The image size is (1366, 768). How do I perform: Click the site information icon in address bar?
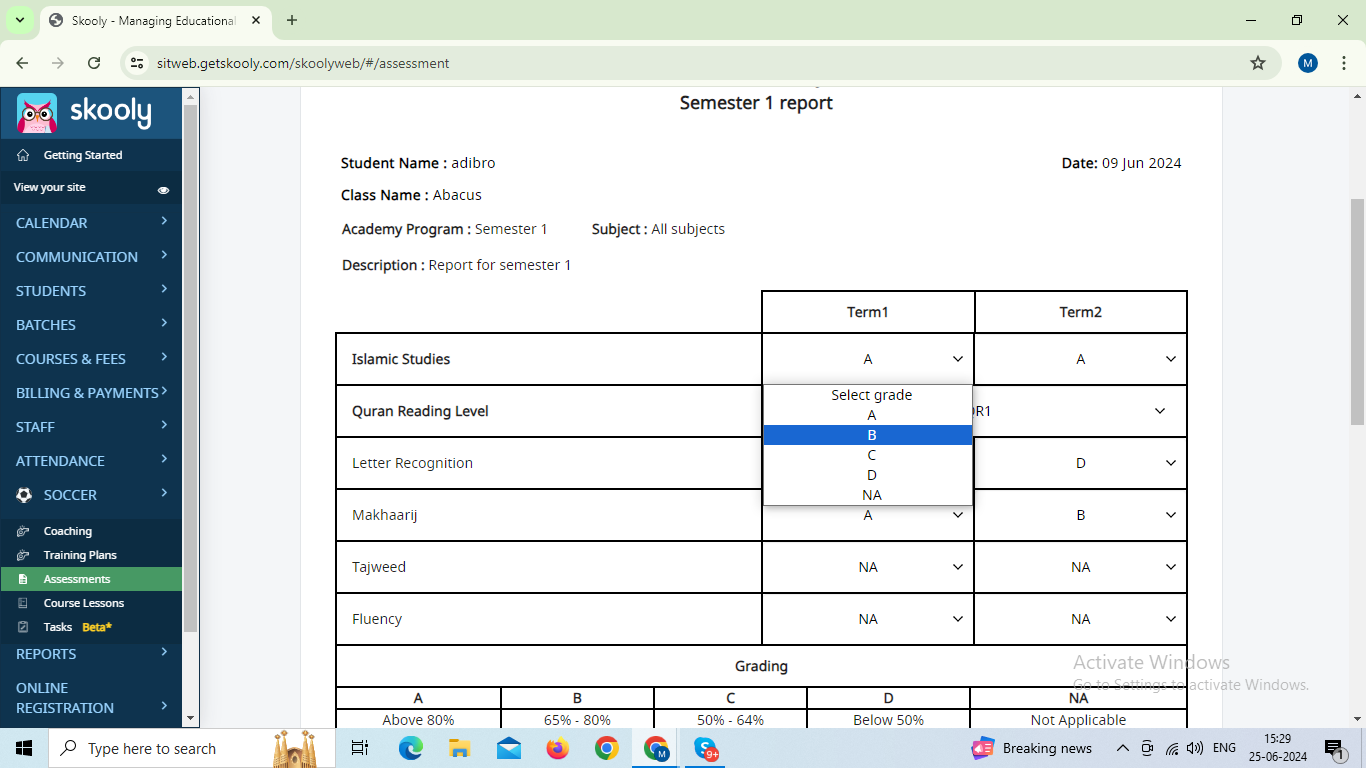tap(137, 63)
